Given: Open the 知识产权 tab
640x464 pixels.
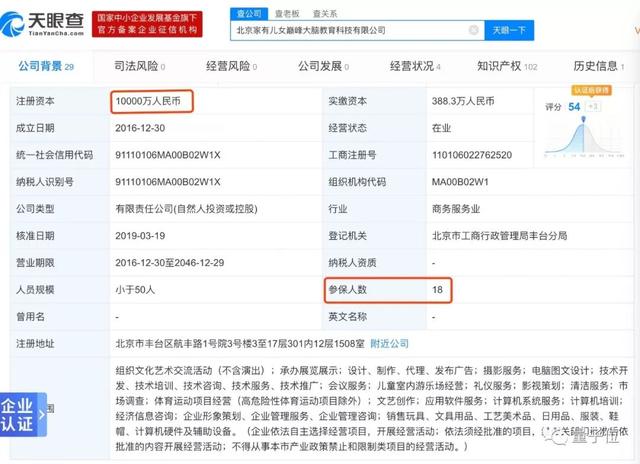Looking at the screenshot, I should click(x=507, y=66).
